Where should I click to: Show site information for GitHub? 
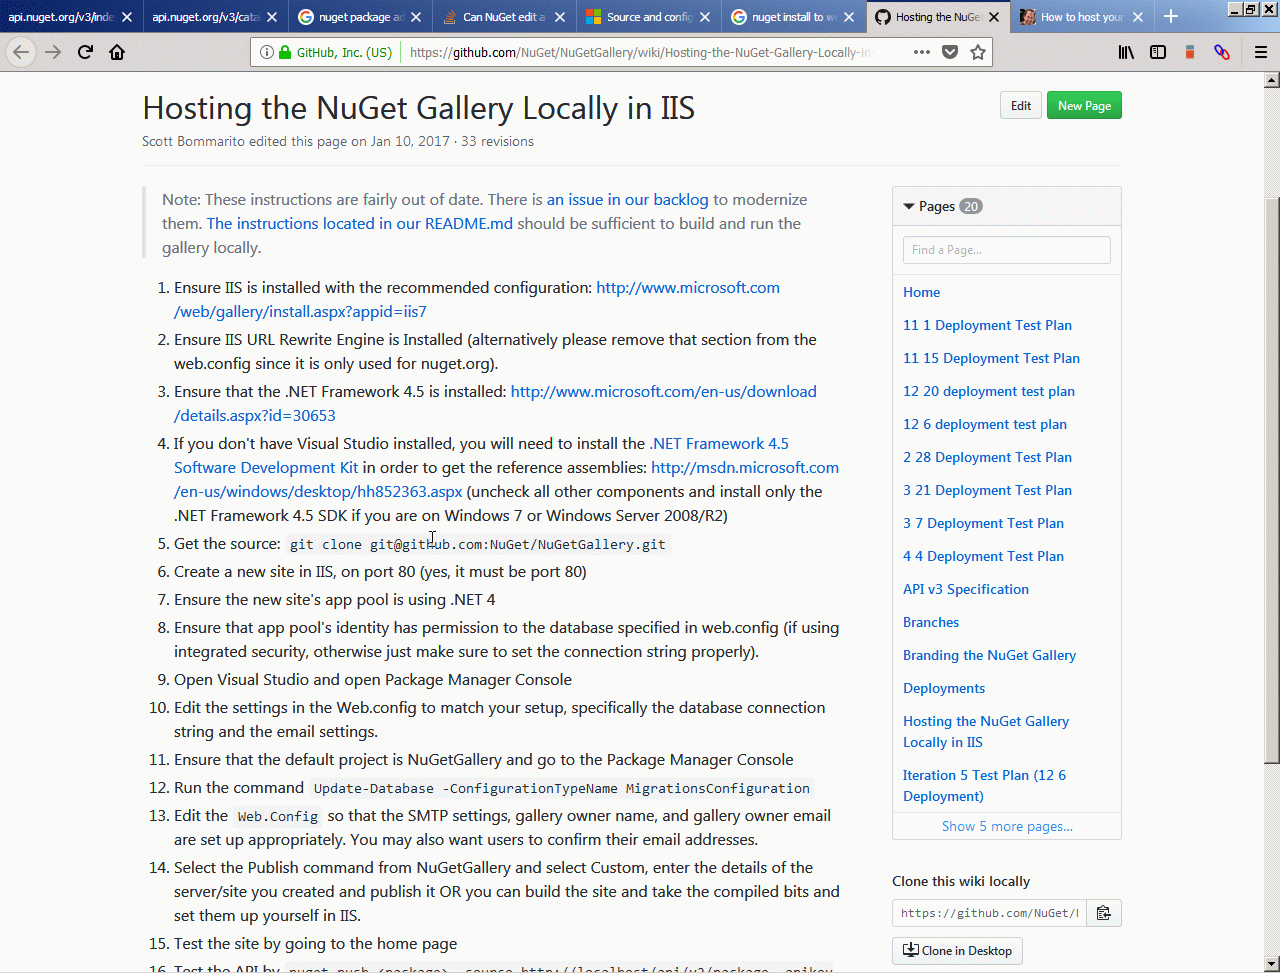(x=267, y=52)
